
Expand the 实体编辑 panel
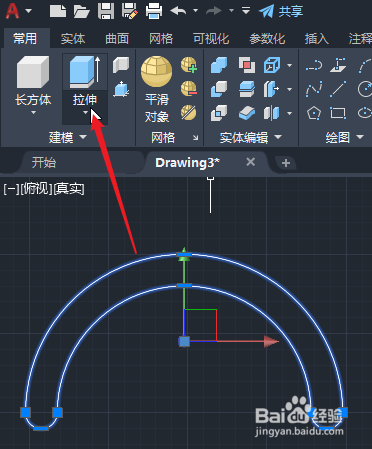251,137
